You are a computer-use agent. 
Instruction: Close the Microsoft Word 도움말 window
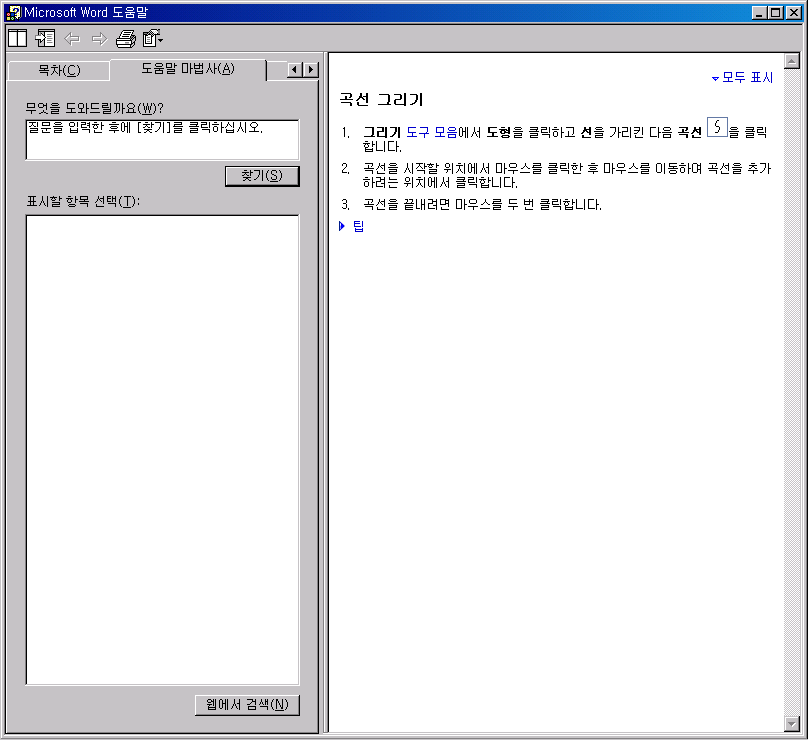pos(794,12)
